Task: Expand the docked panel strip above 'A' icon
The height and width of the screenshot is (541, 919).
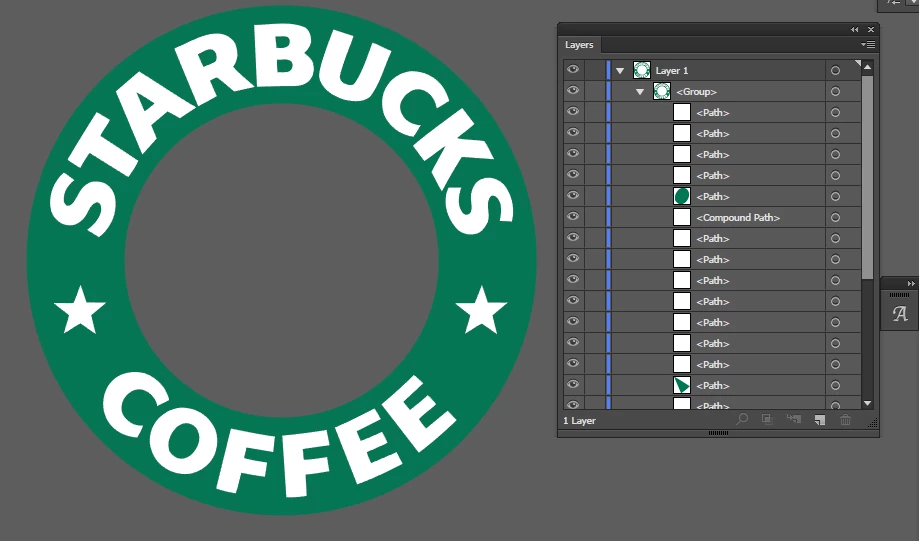Action: pyautogui.click(x=911, y=284)
